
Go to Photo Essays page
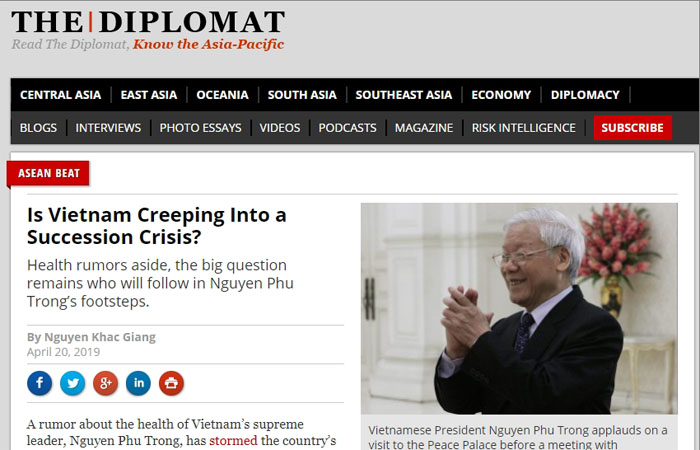(200, 128)
